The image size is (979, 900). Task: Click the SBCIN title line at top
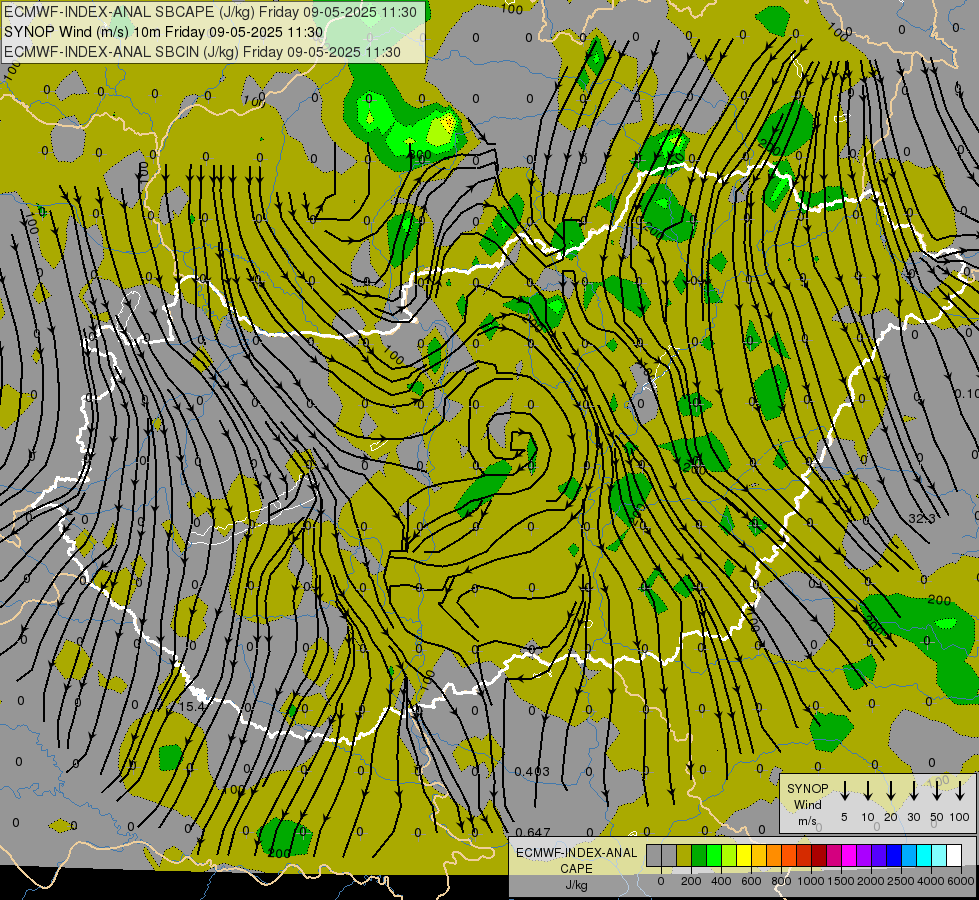(x=202, y=52)
